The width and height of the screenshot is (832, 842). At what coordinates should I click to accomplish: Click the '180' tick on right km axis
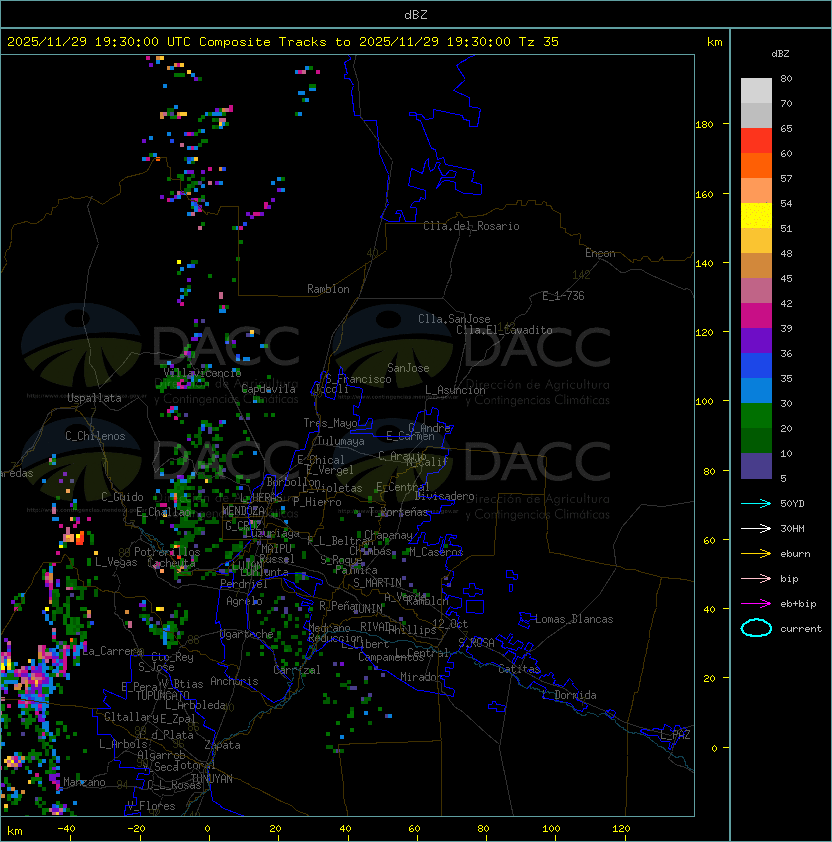click(704, 124)
